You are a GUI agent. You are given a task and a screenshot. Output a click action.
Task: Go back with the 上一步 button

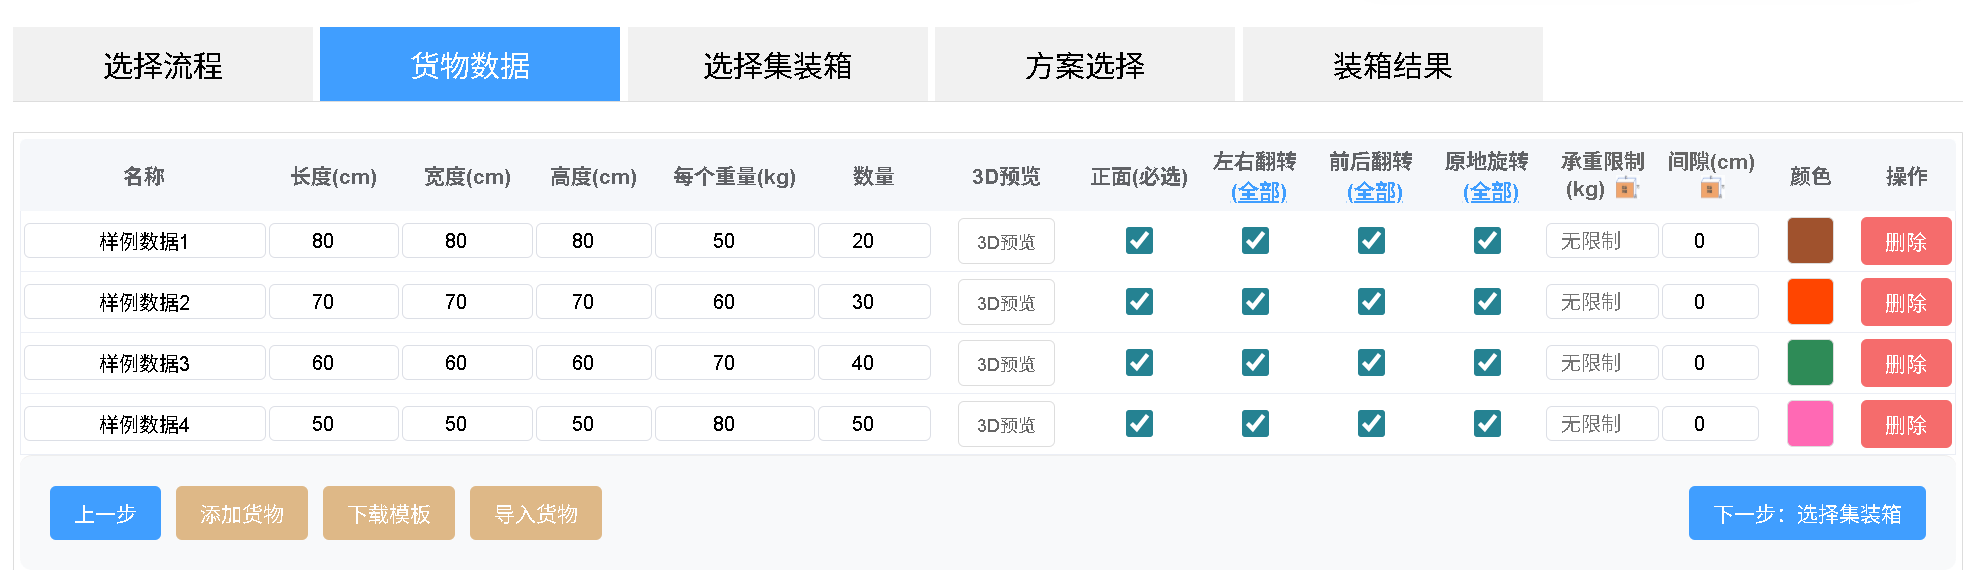click(105, 513)
